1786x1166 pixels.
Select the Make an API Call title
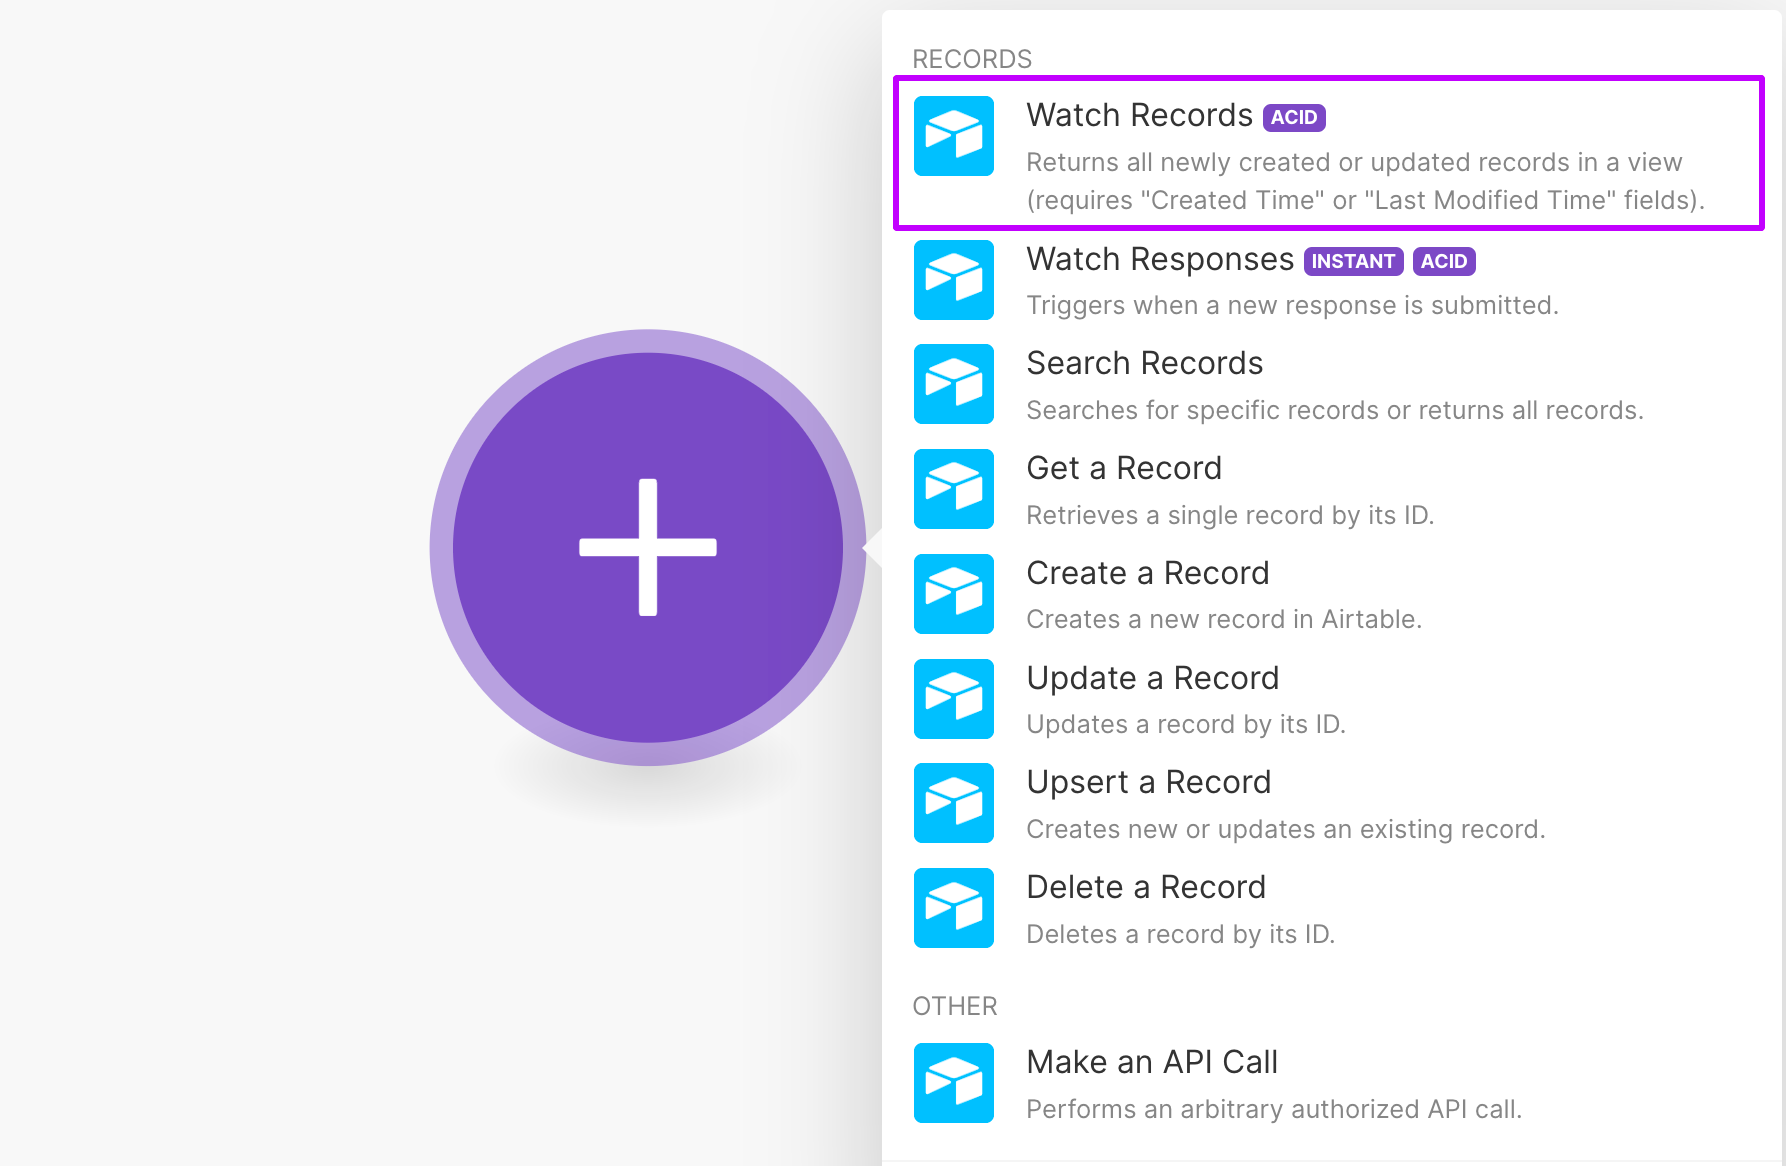1152,1062
